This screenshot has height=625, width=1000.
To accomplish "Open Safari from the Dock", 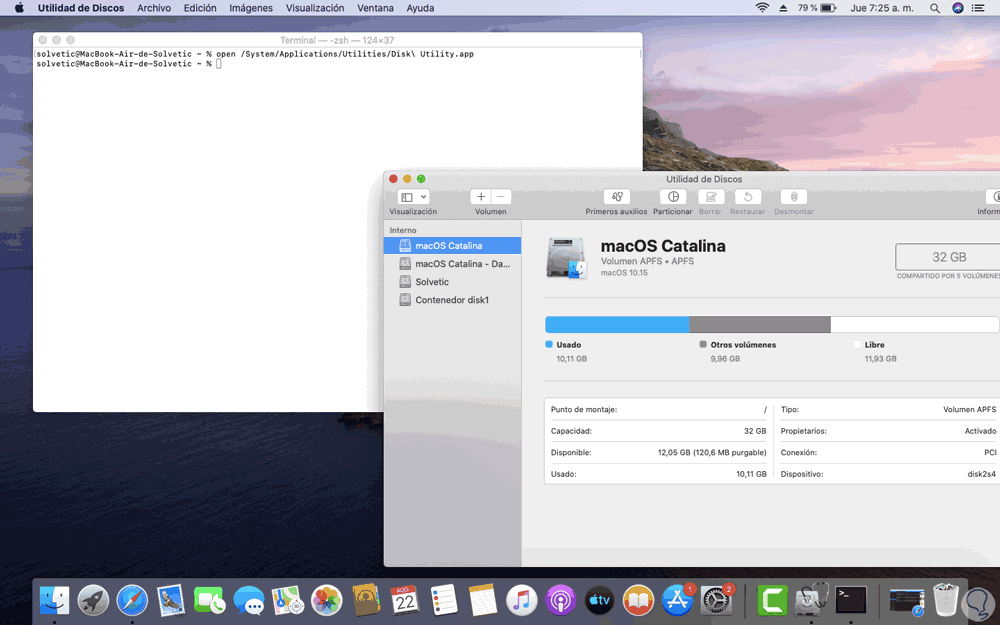I will (133, 600).
